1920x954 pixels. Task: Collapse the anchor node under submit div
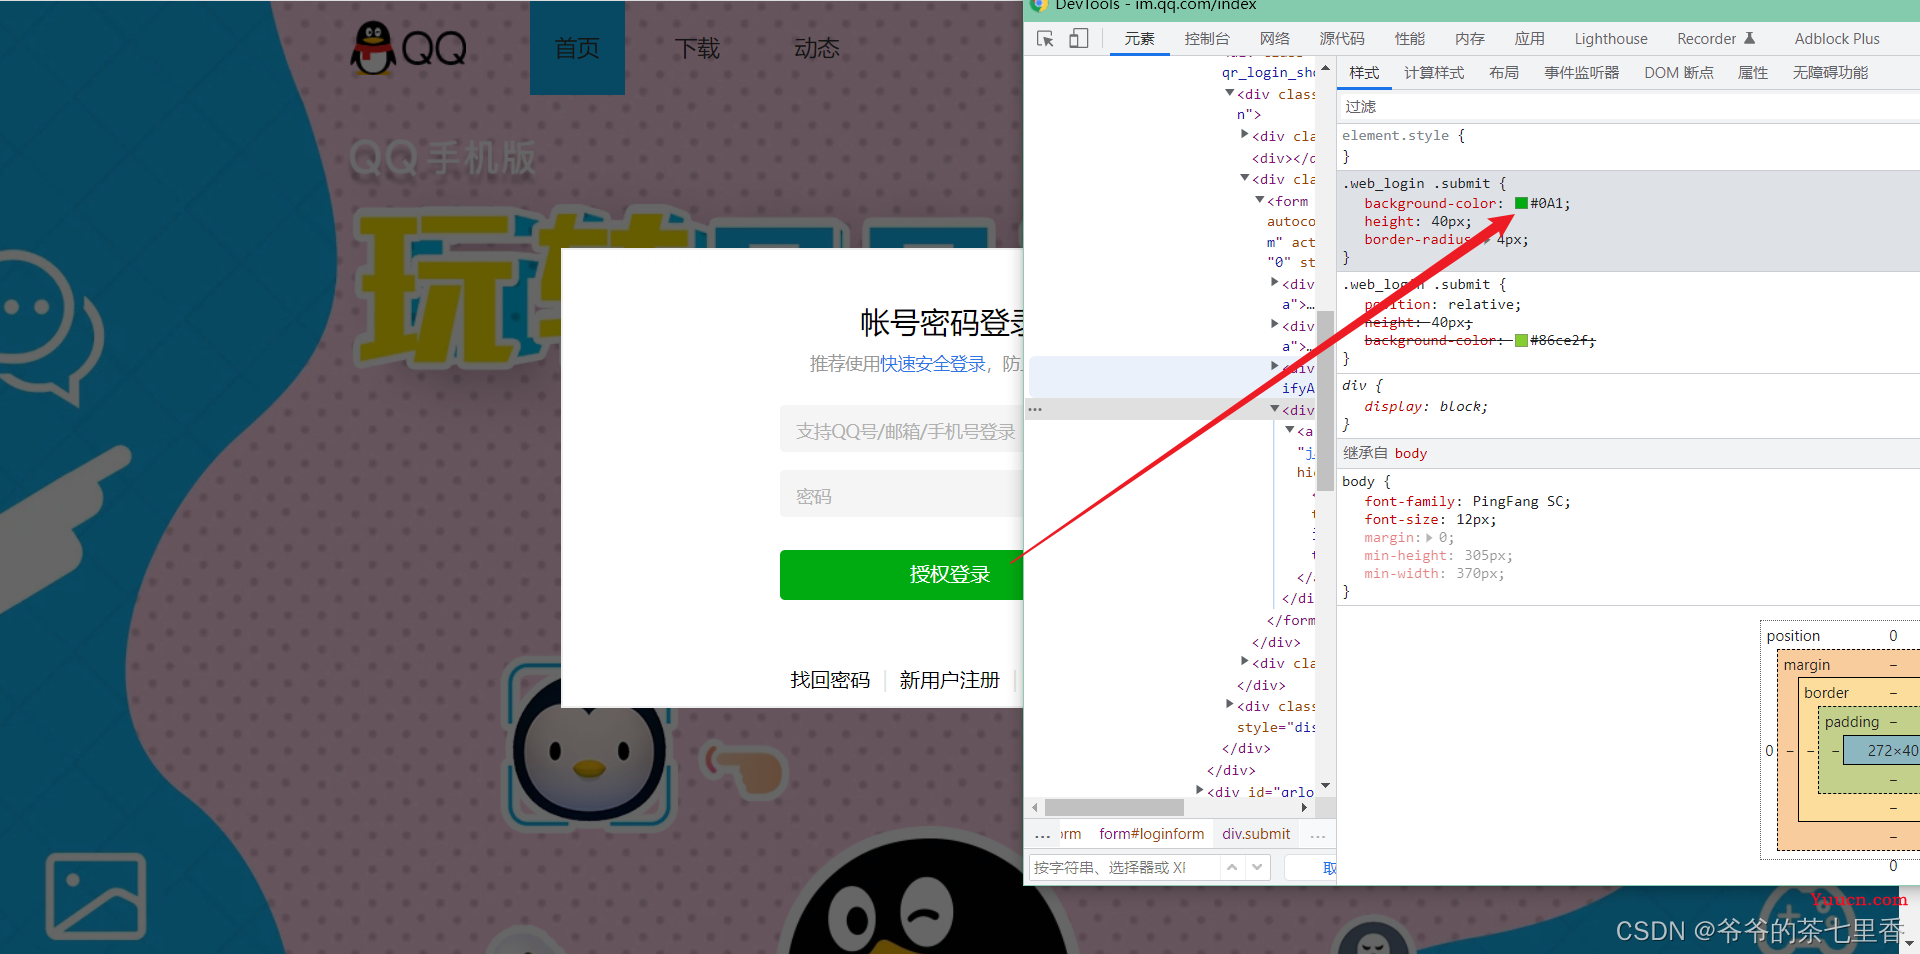click(1290, 430)
